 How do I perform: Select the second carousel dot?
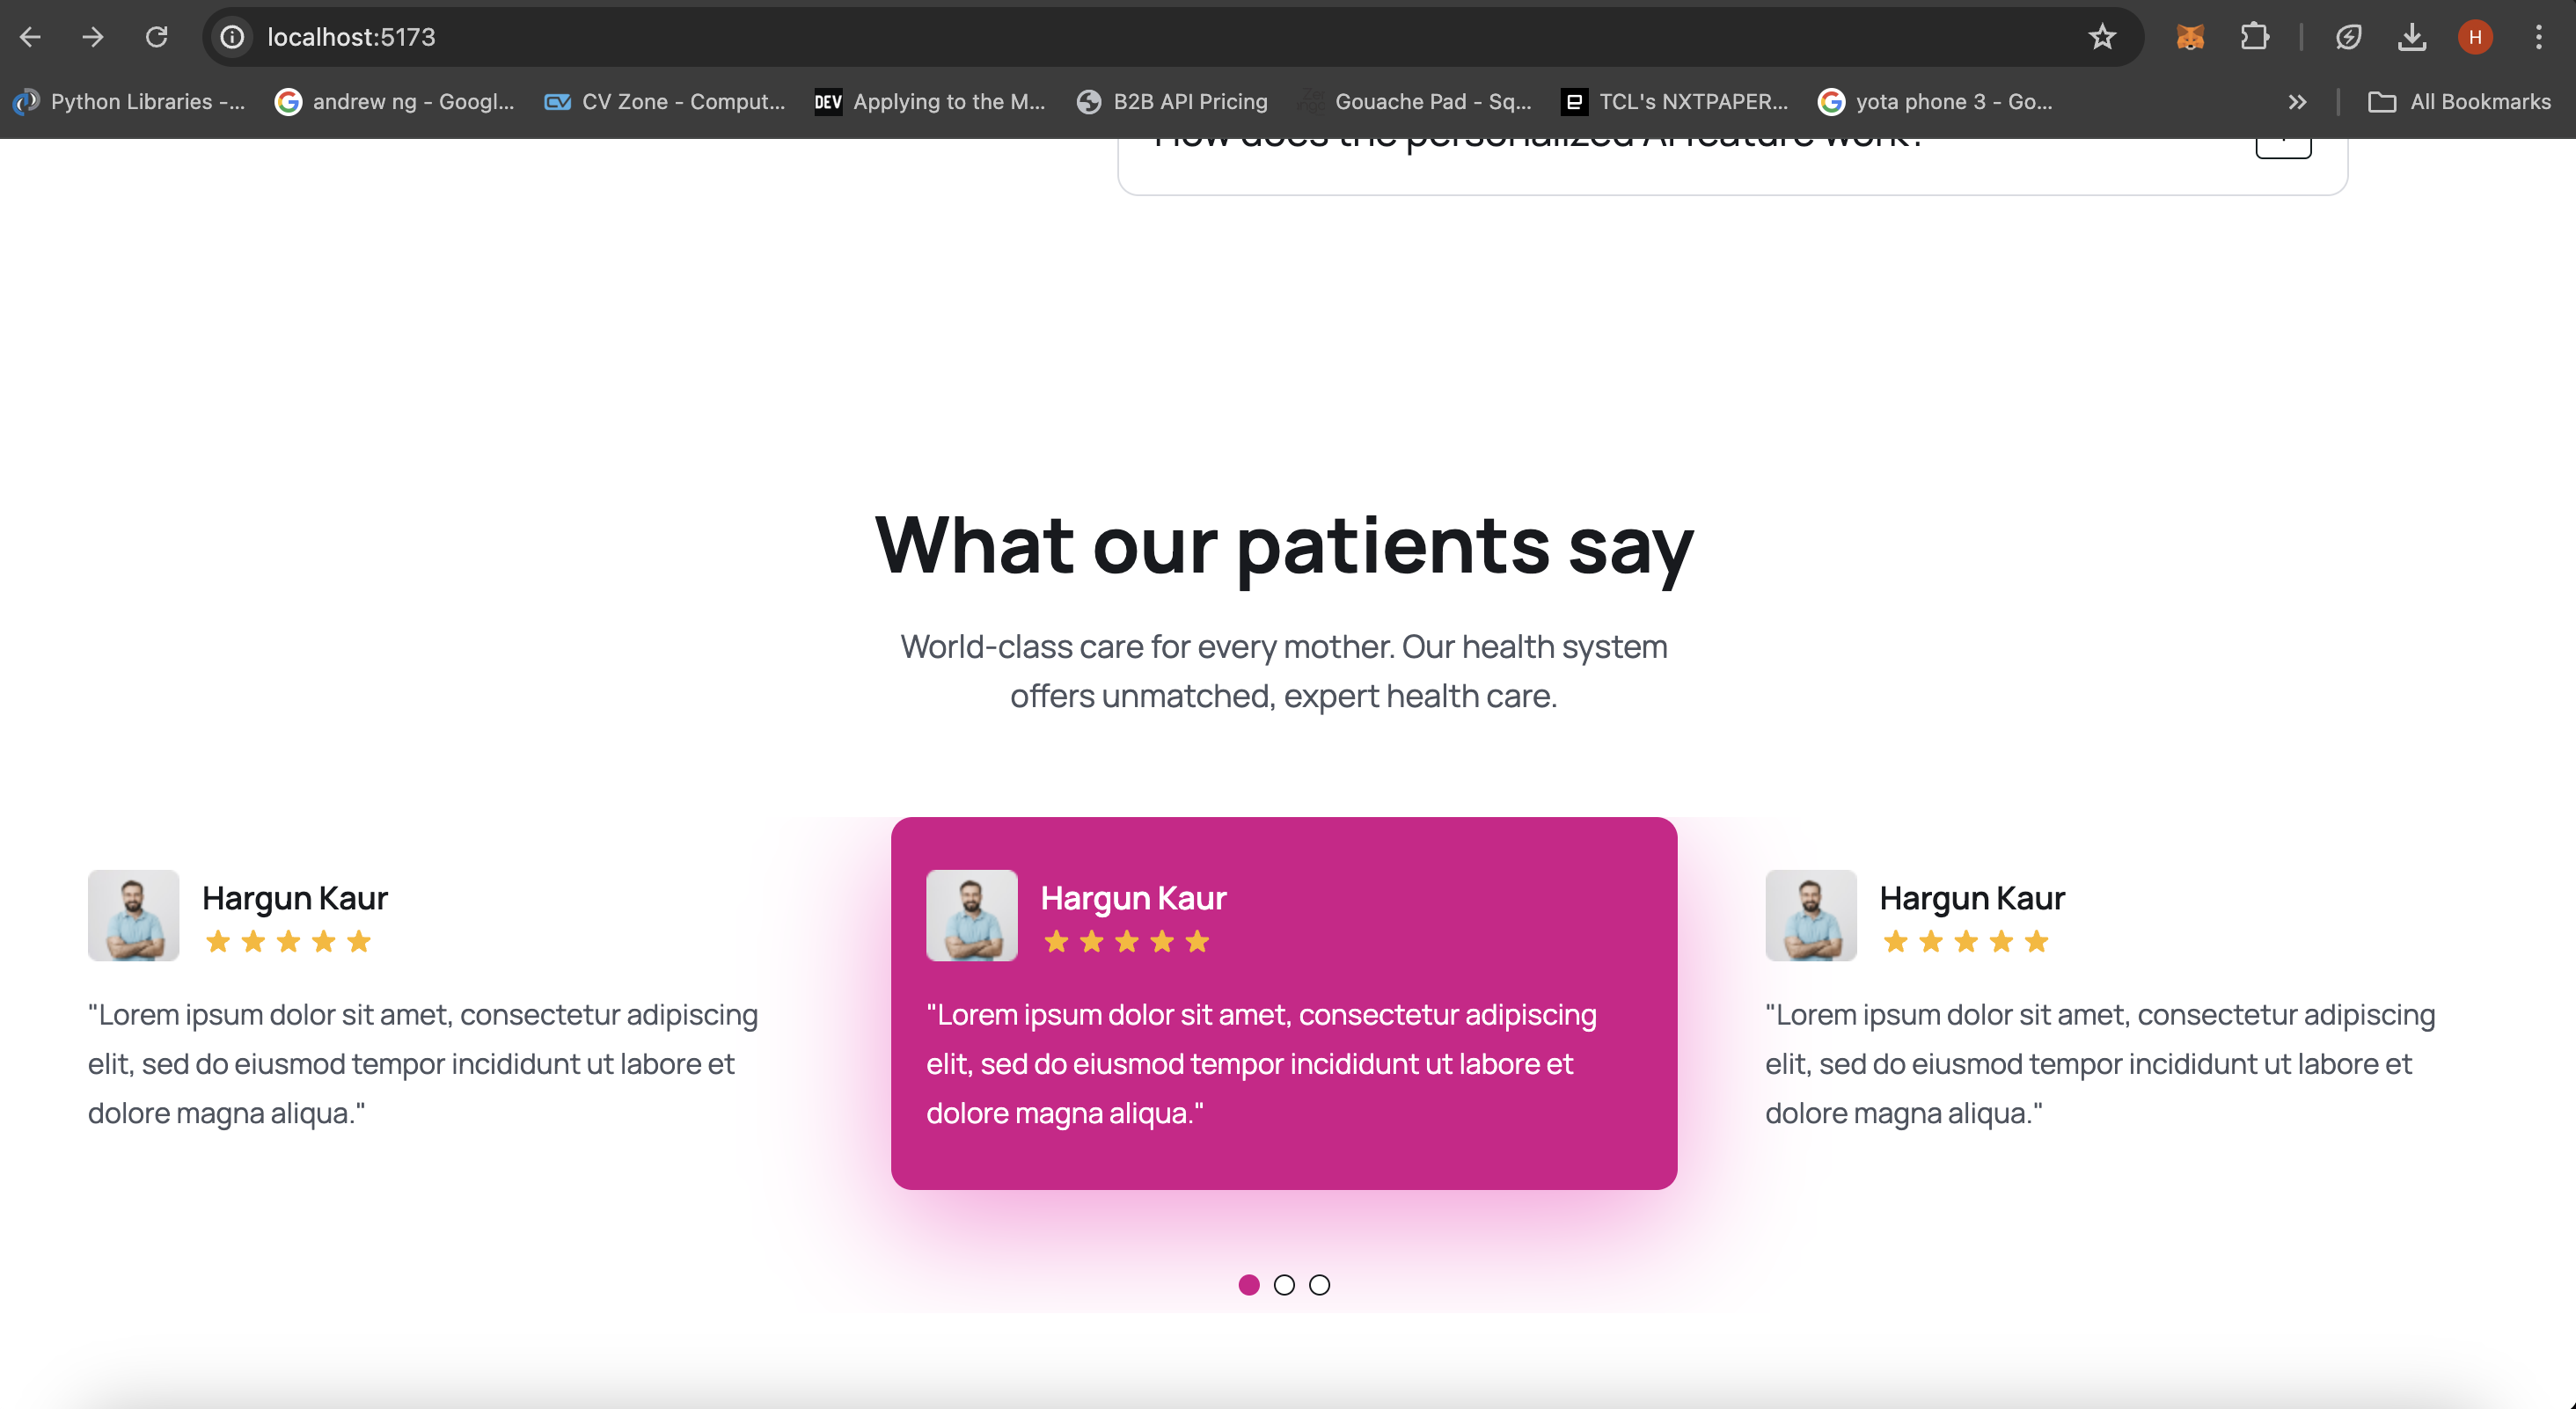tap(1284, 1285)
